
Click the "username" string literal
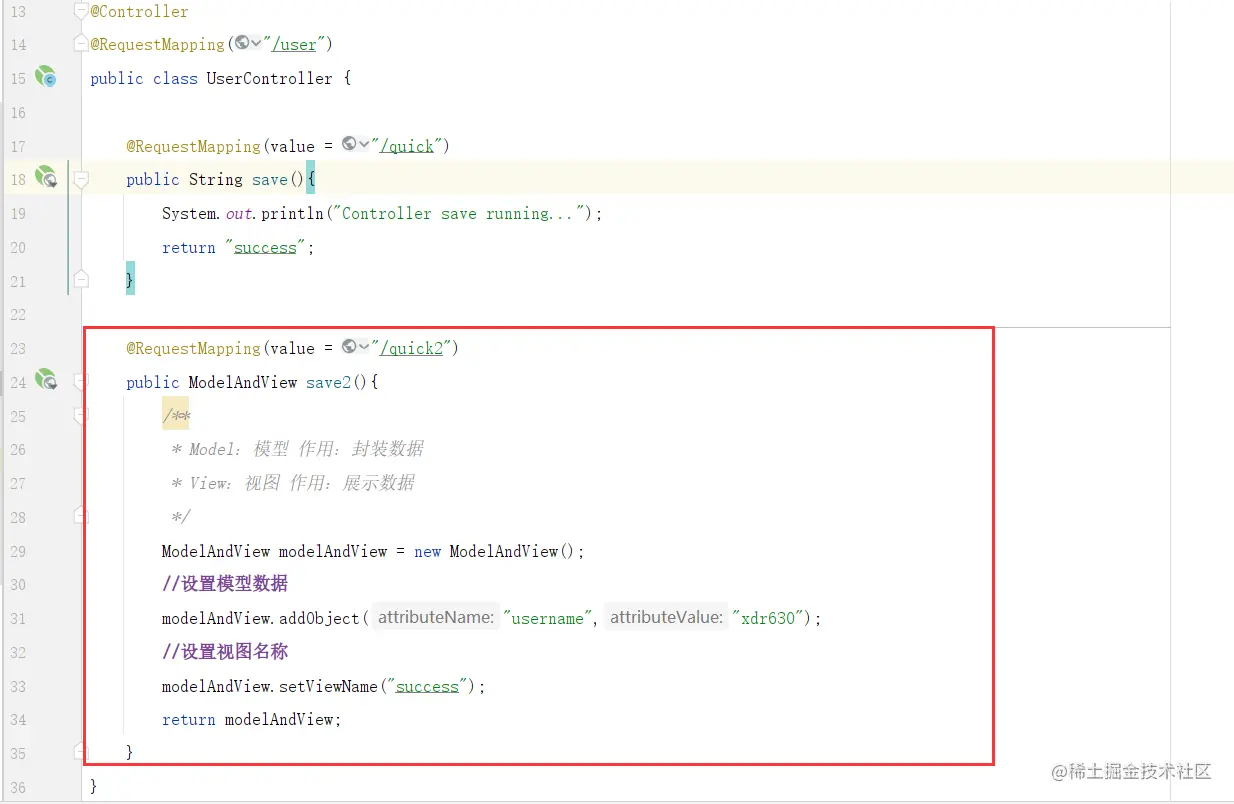[548, 618]
